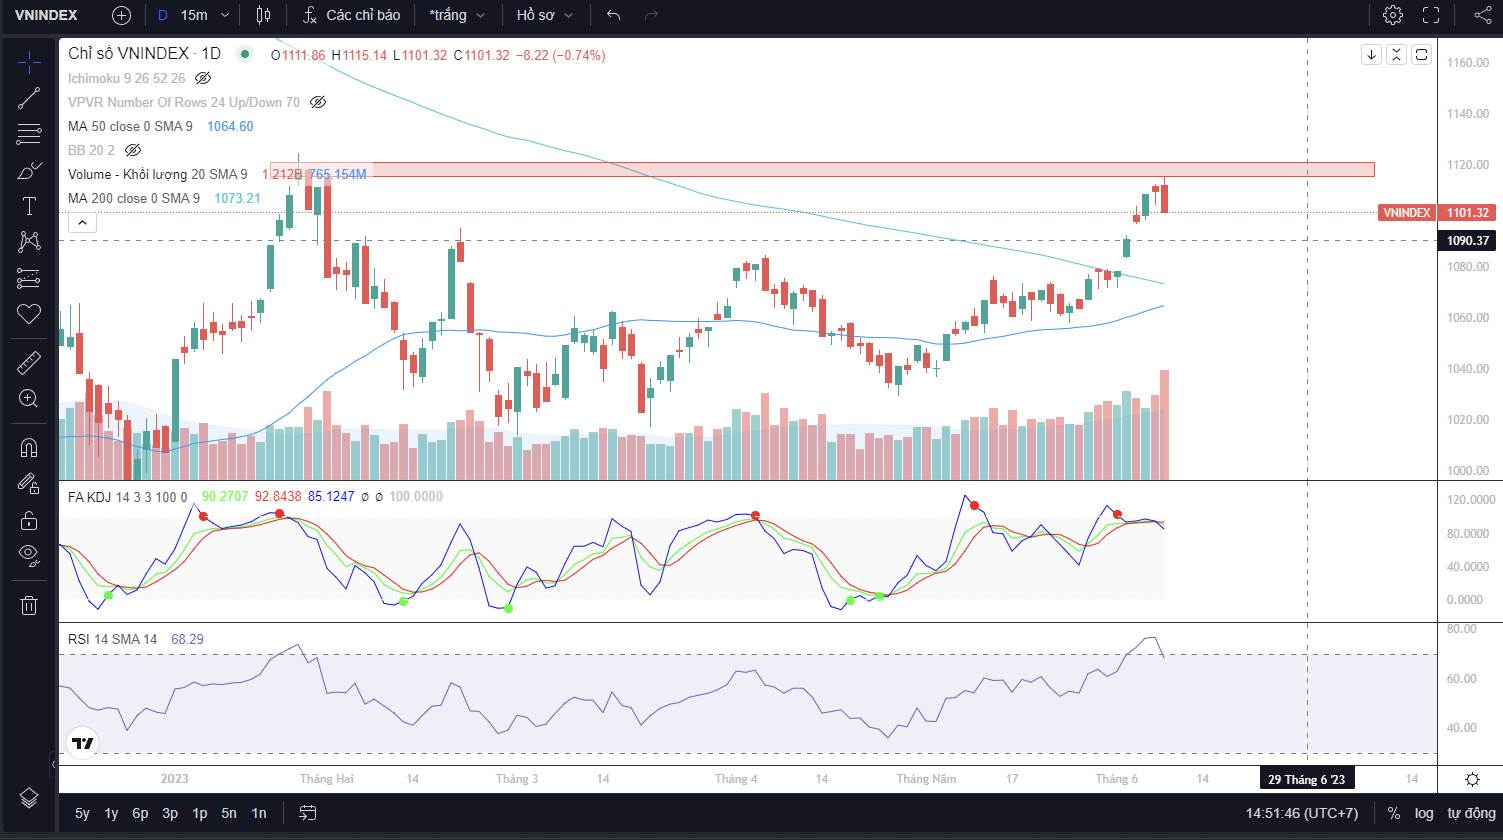Select the ruler measure tool

(29, 363)
